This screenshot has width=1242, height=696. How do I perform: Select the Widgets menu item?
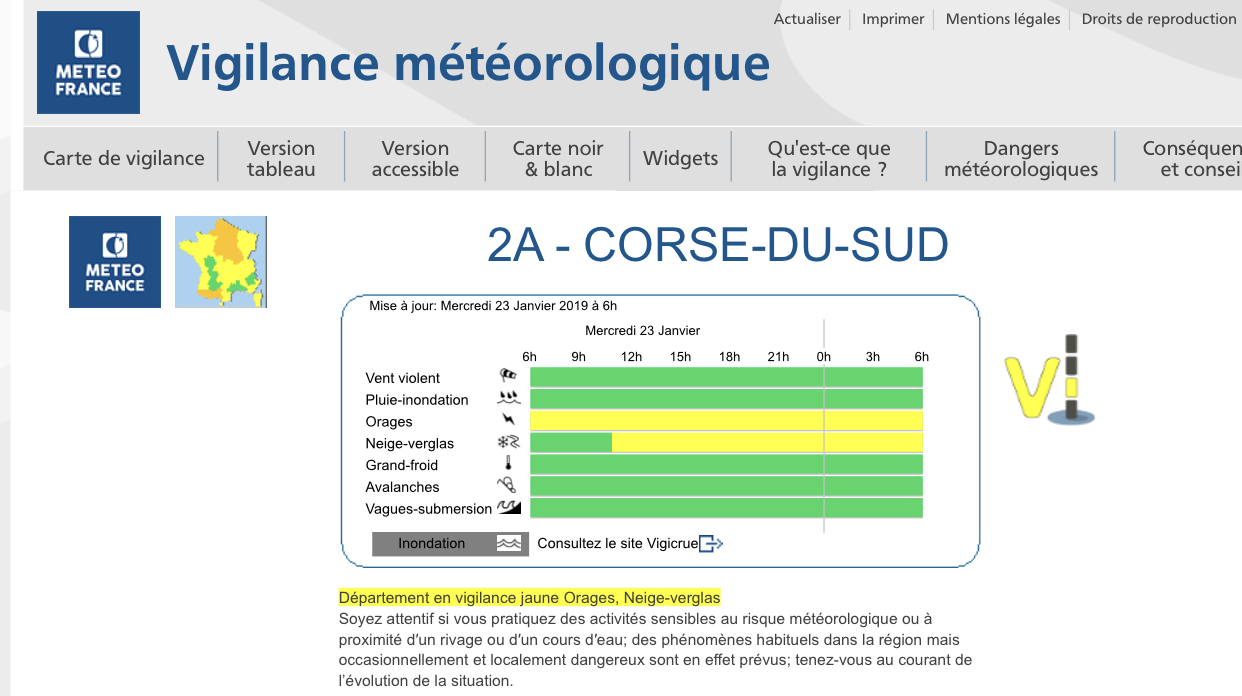[x=680, y=158]
